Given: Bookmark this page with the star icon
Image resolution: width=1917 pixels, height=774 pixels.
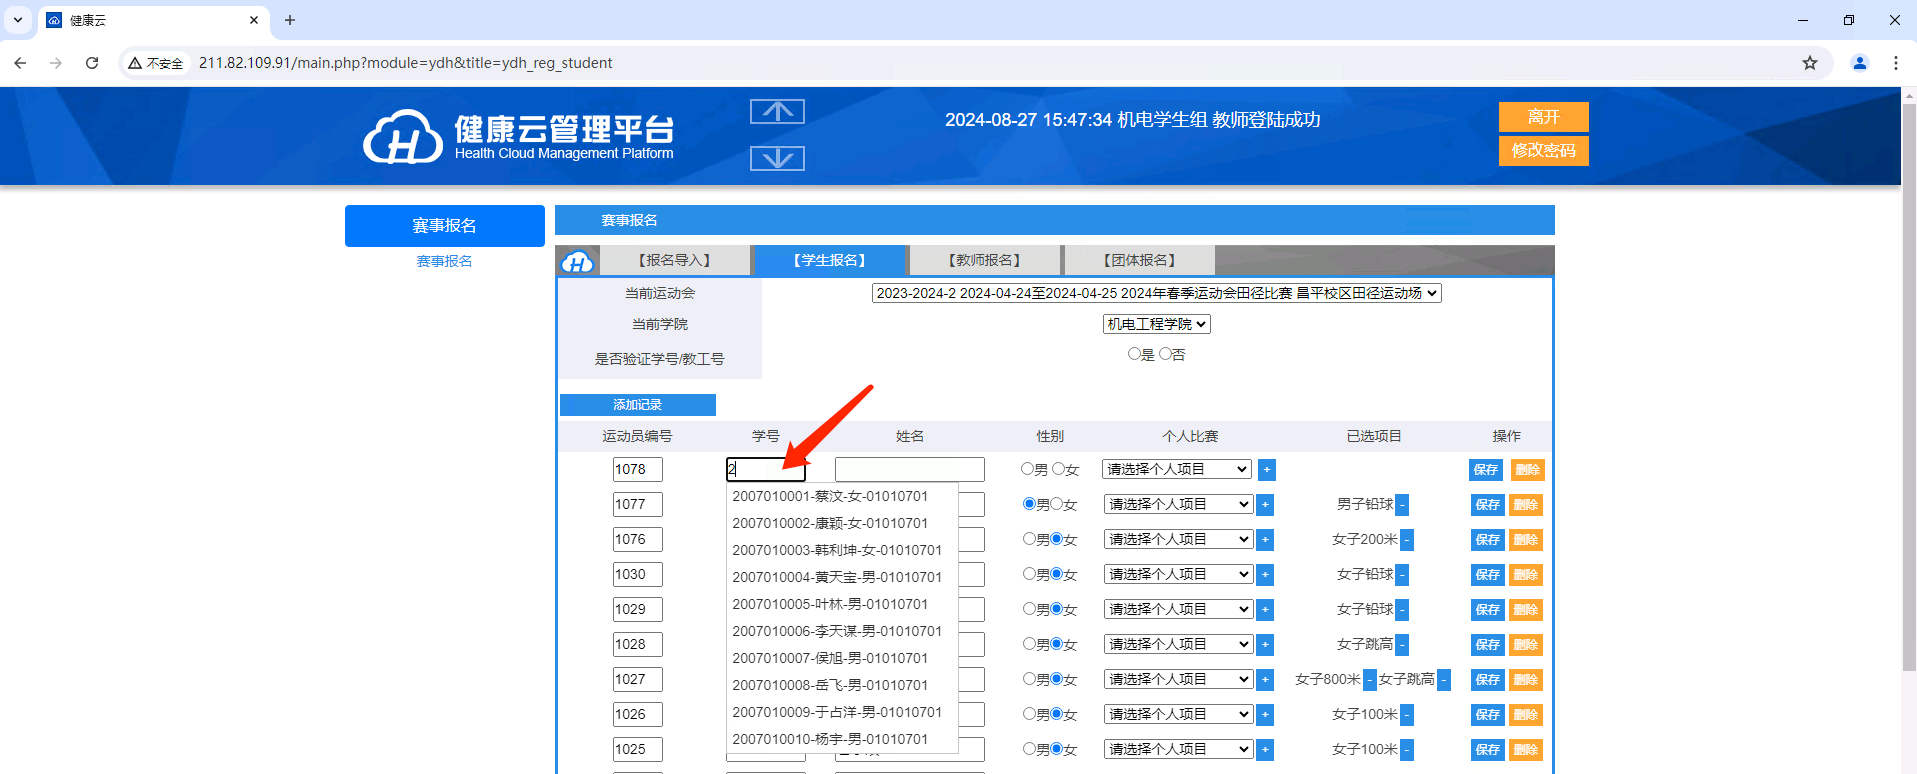Looking at the screenshot, I should 1809,63.
